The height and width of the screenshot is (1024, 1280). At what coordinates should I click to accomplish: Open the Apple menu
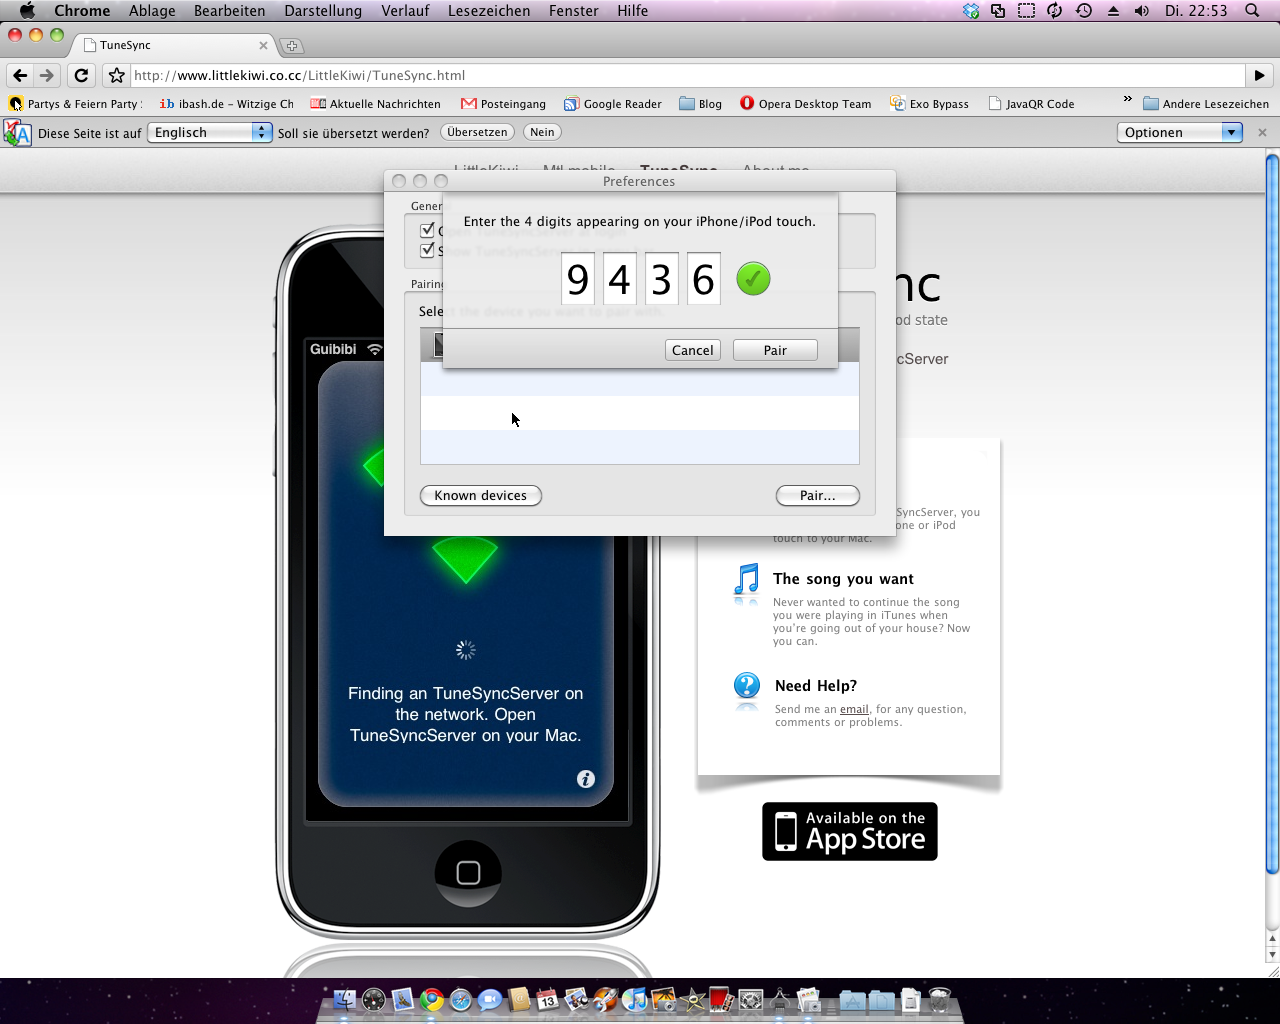[x=27, y=11]
